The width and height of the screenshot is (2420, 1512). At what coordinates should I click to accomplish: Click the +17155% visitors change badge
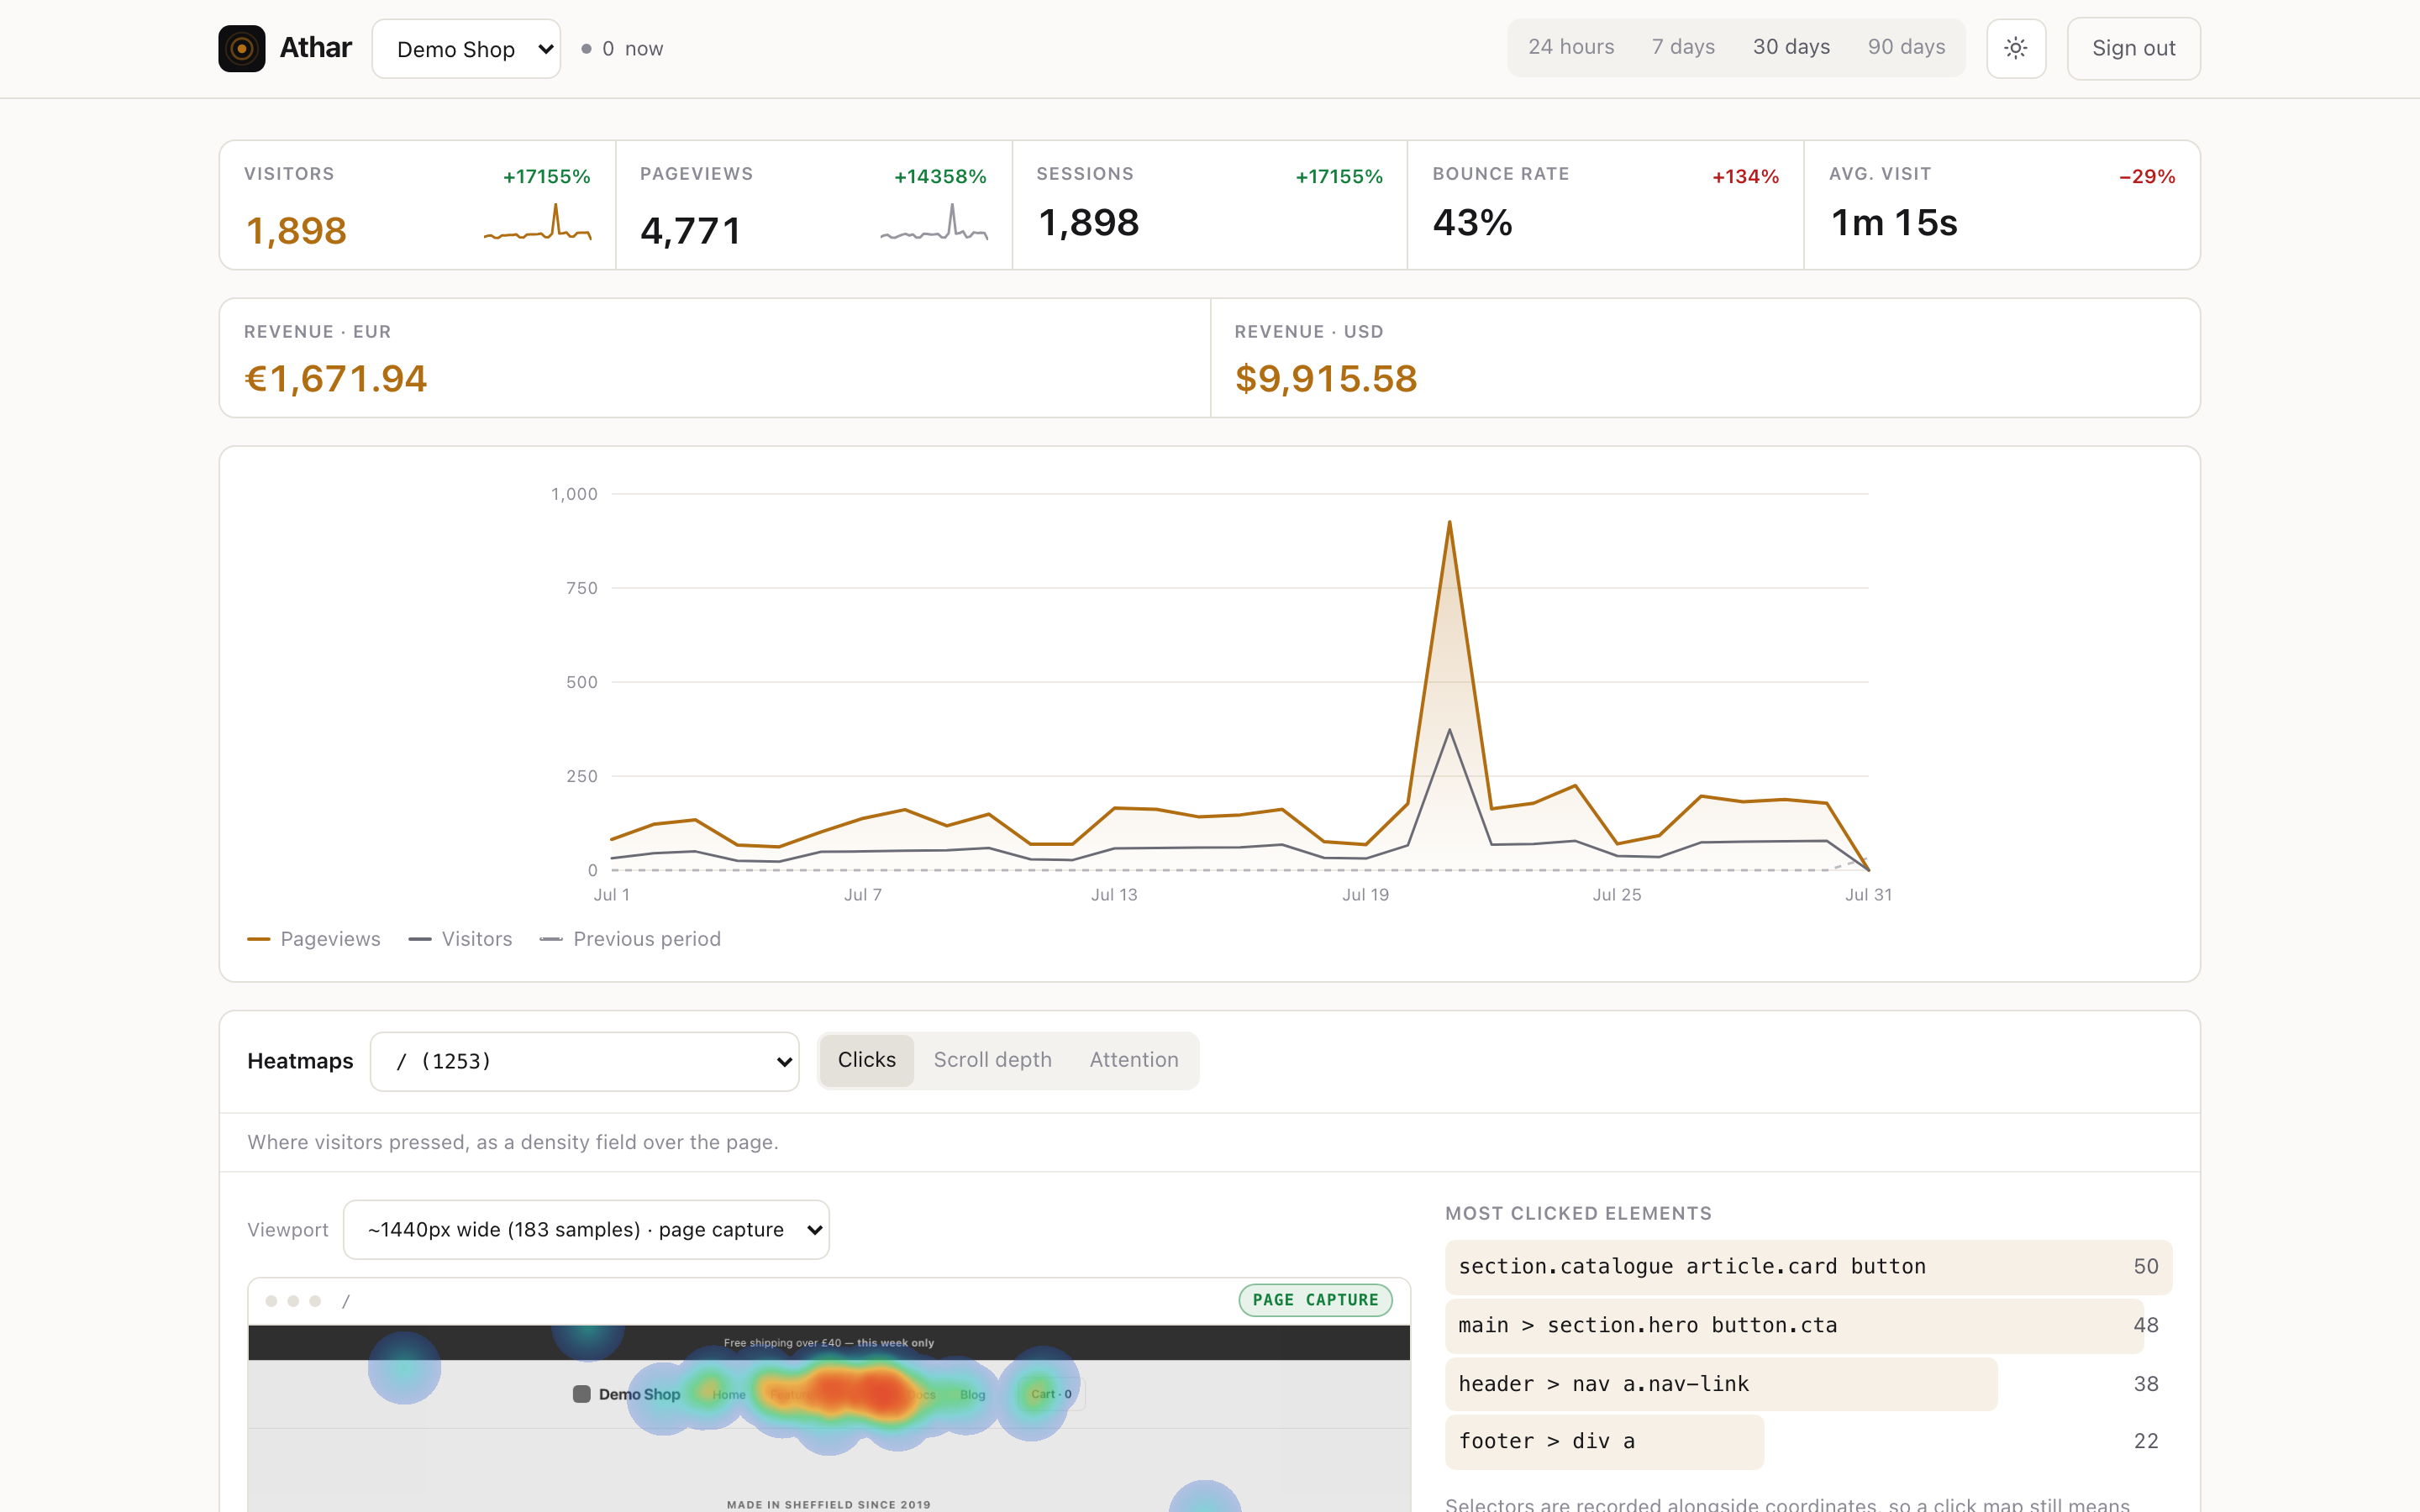546,177
